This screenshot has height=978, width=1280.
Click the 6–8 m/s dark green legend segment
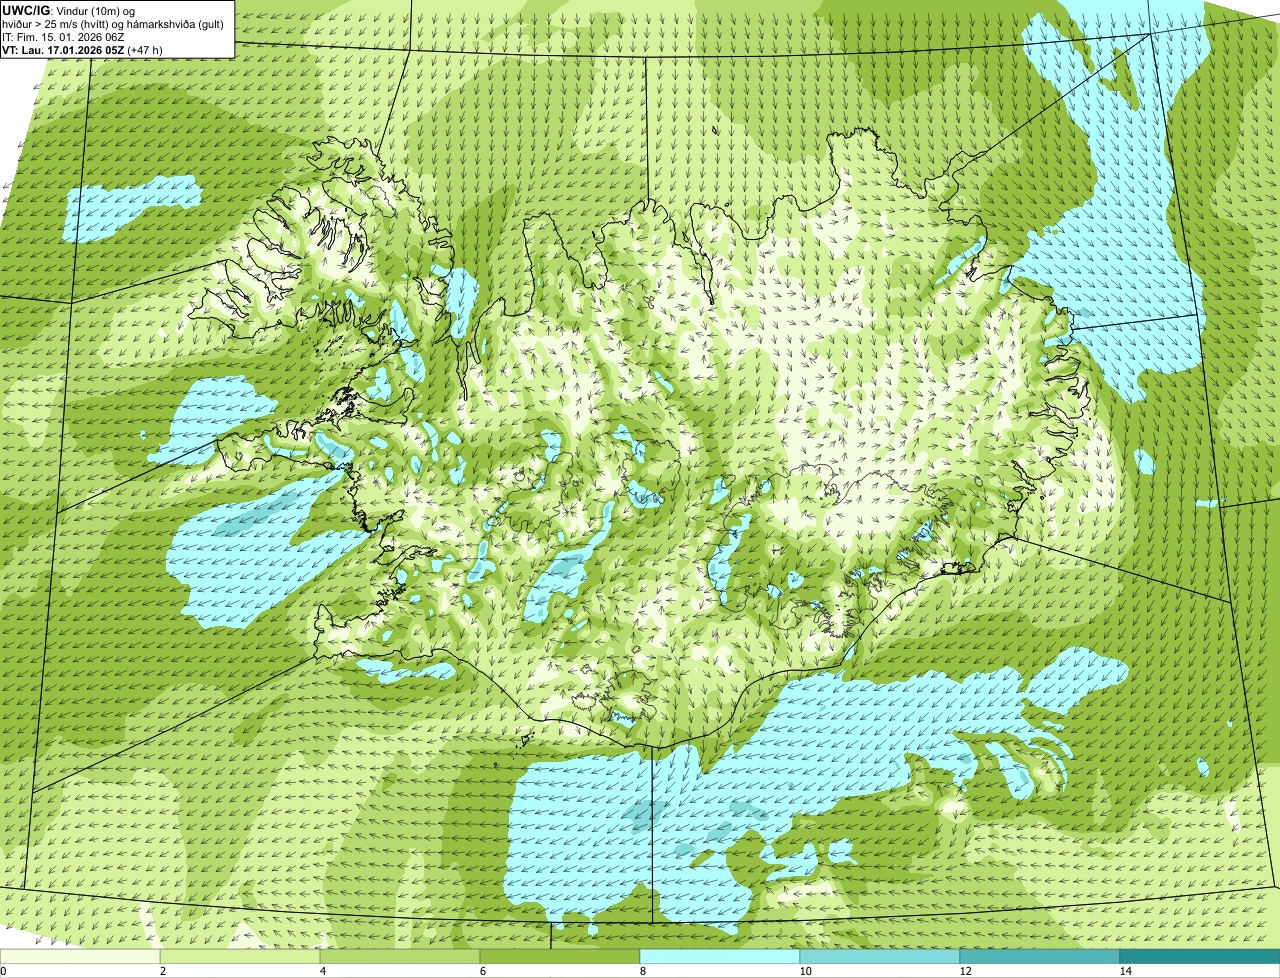point(560,957)
